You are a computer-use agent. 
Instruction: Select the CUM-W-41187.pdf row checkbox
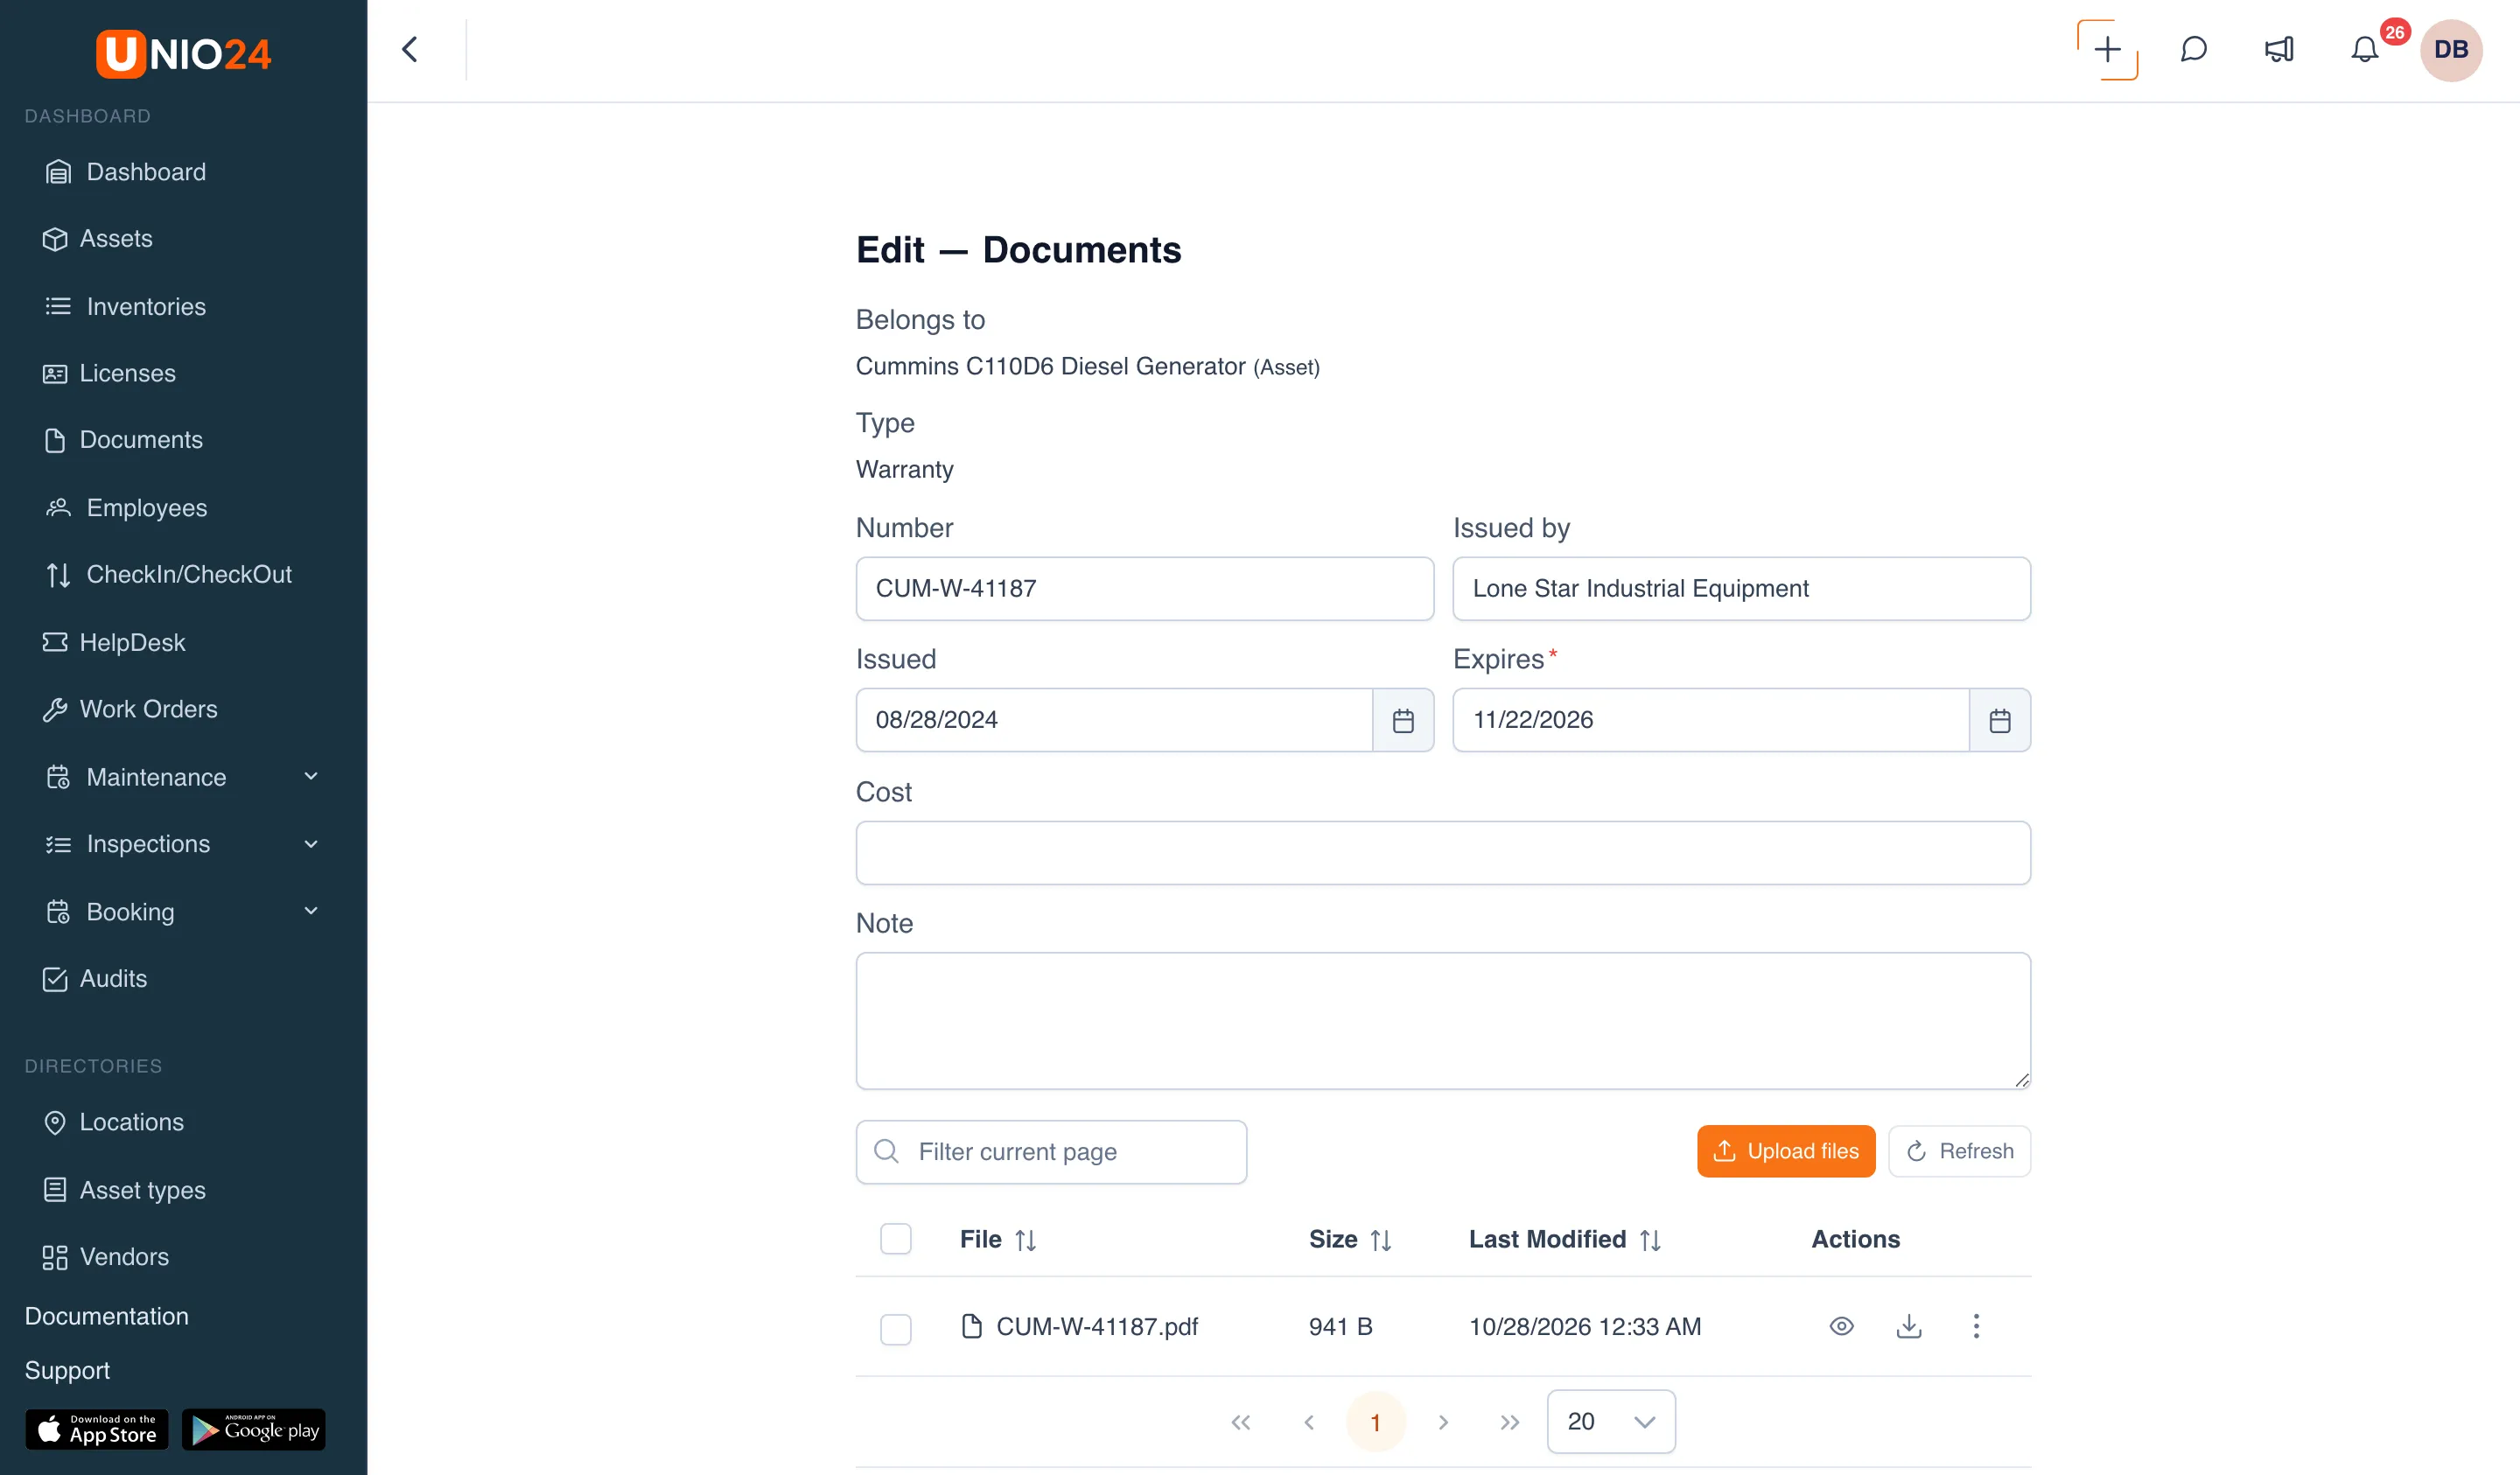click(x=896, y=1329)
